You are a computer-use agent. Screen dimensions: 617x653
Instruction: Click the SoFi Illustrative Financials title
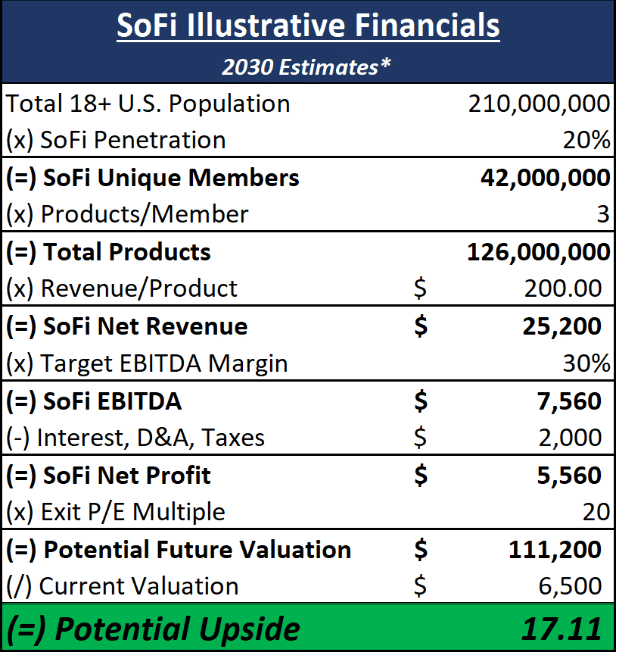(x=308, y=26)
